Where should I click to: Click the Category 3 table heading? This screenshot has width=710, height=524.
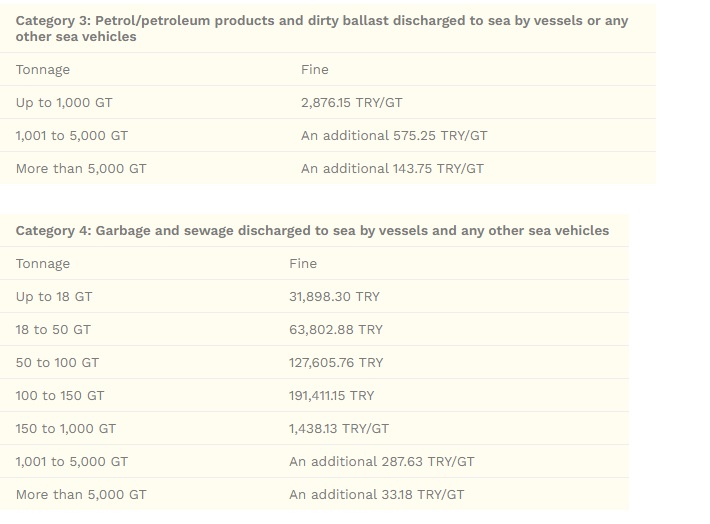click(x=322, y=28)
